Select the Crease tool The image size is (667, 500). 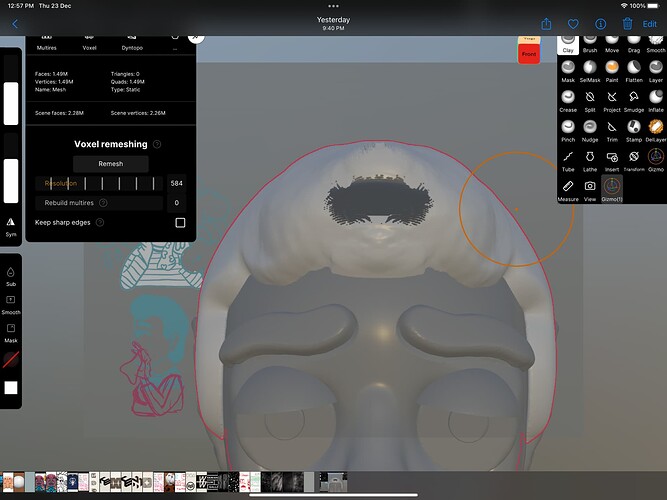tap(568, 101)
